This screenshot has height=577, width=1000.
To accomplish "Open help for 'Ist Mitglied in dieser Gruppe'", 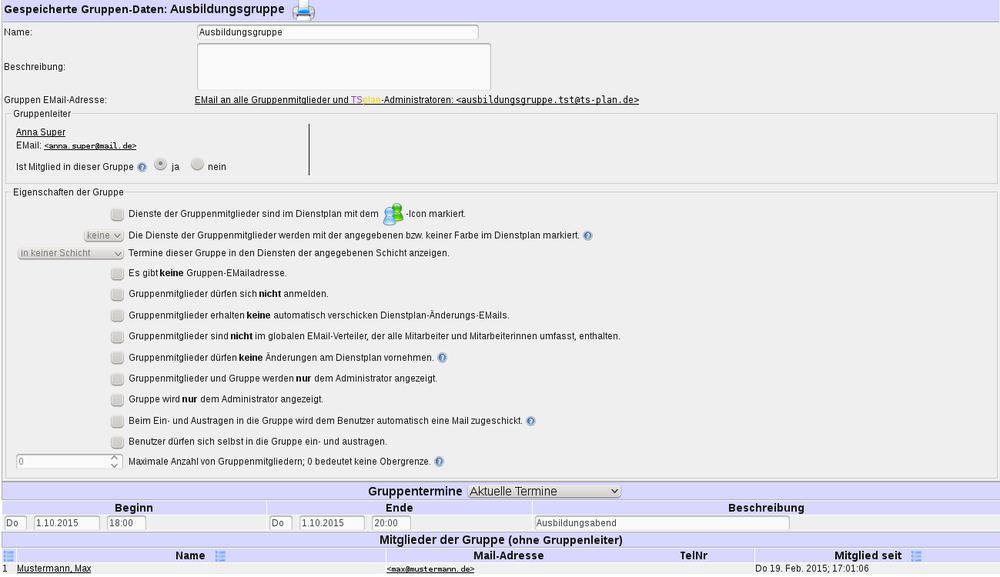I will coord(142,167).
